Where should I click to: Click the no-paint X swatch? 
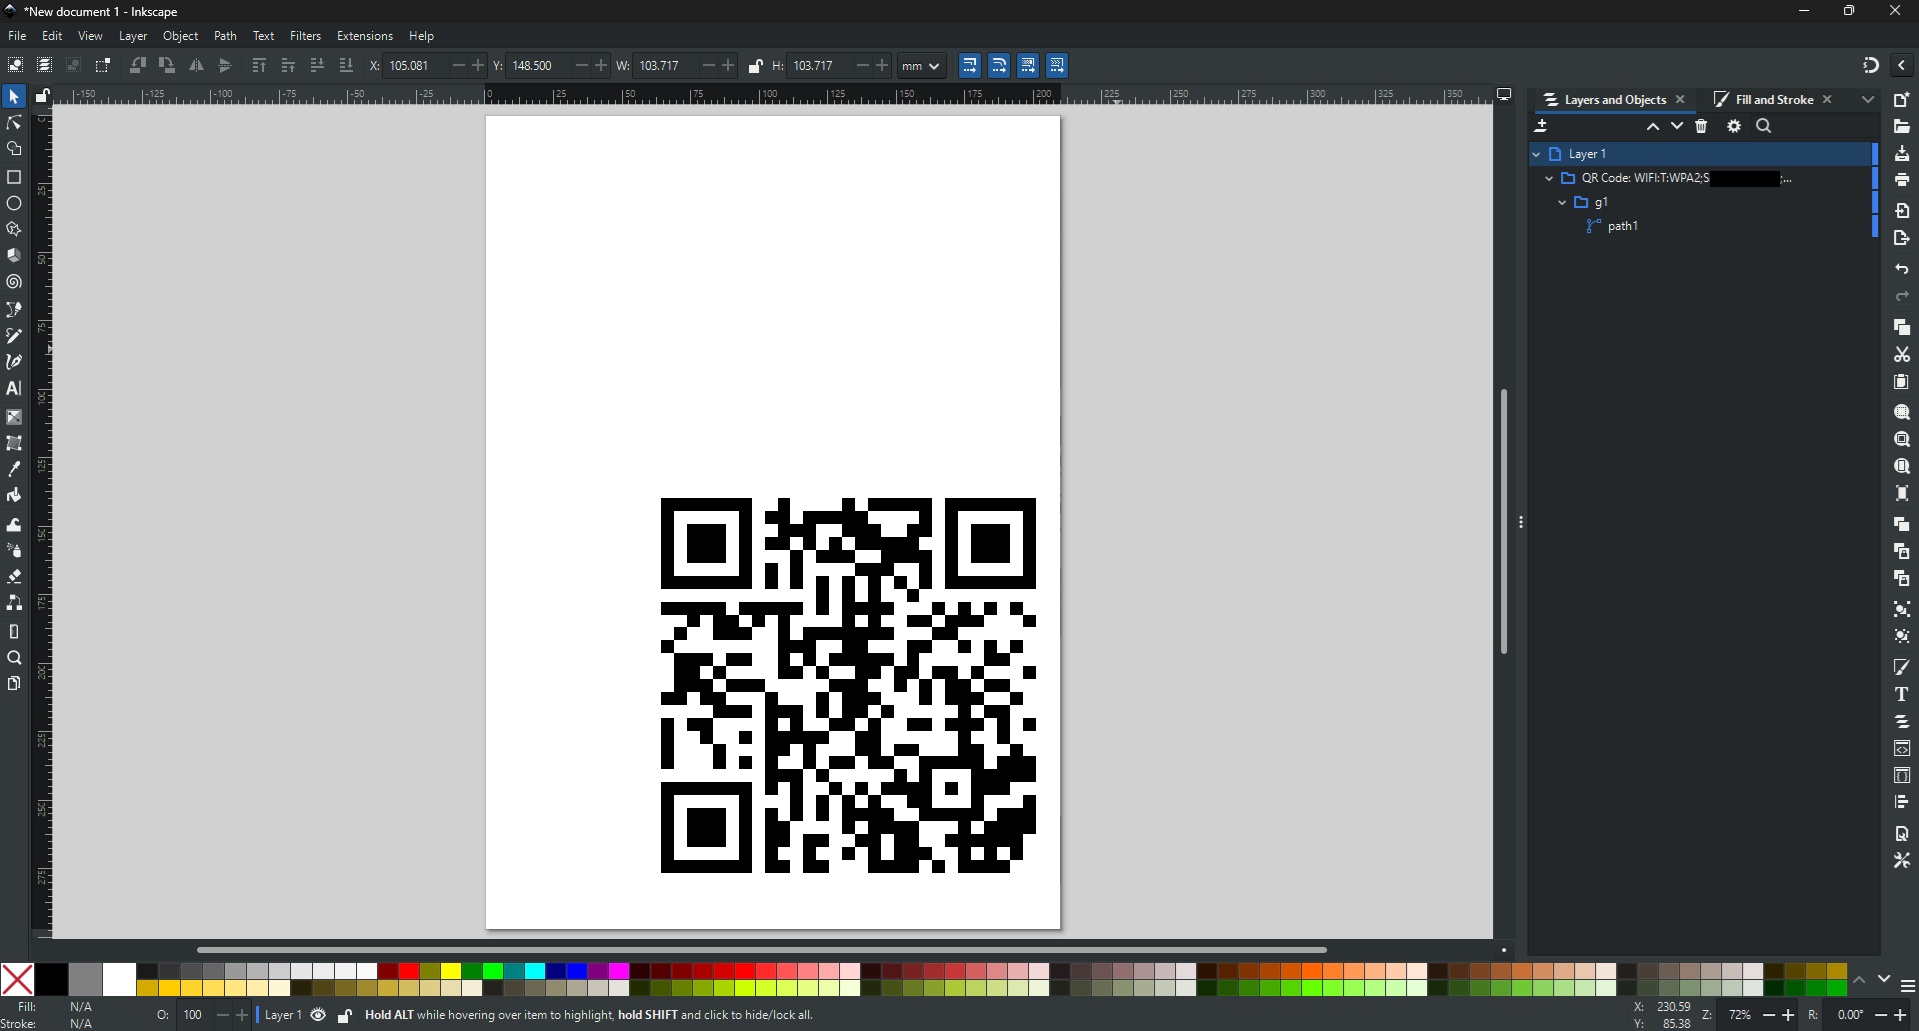pyautogui.click(x=17, y=980)
